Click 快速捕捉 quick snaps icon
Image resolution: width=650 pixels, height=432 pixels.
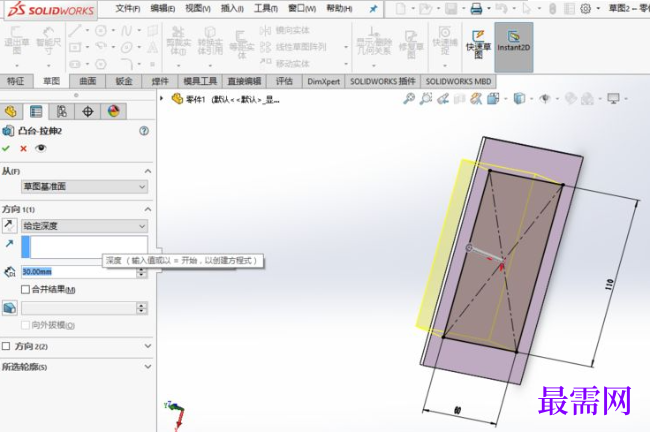[445, 41]
